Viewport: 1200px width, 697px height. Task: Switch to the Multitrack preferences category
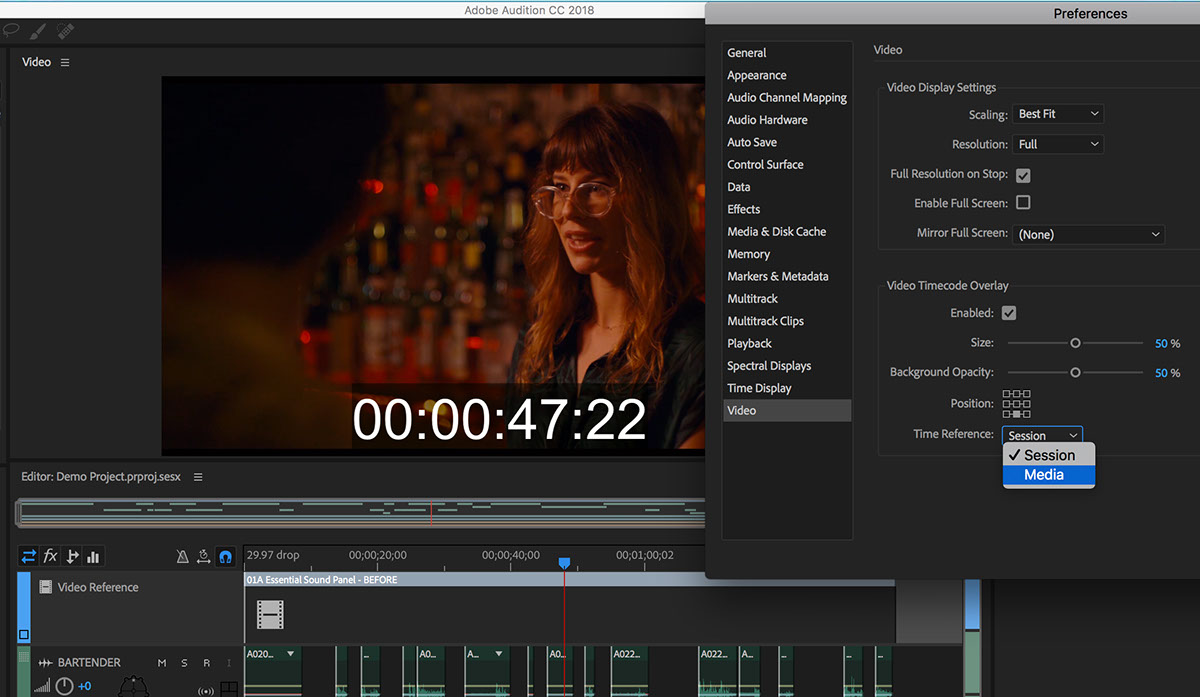pyautogui.click(x=752, y=298)
